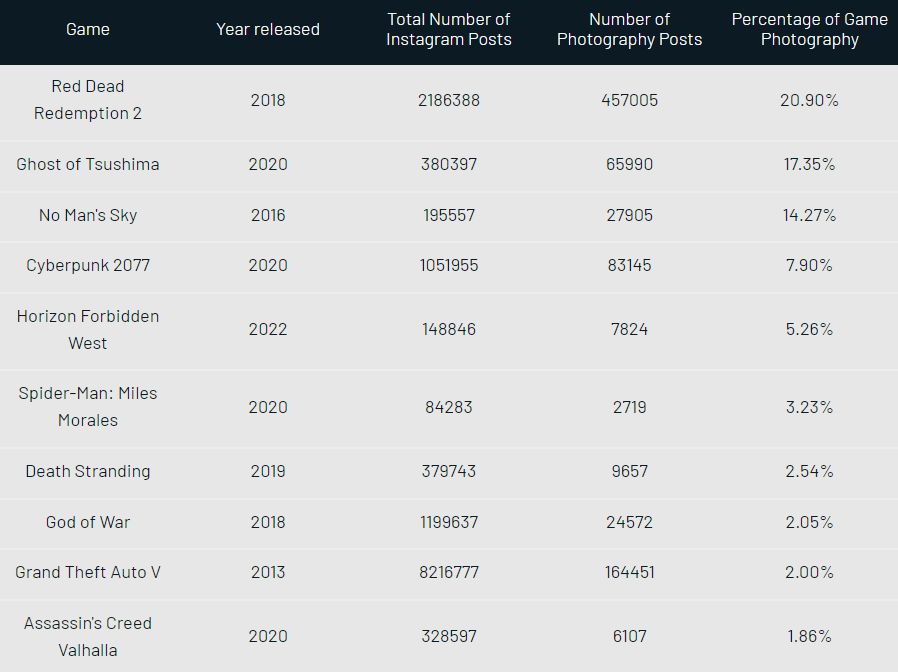Click the 457005 photography posts value

pos(629,100)
